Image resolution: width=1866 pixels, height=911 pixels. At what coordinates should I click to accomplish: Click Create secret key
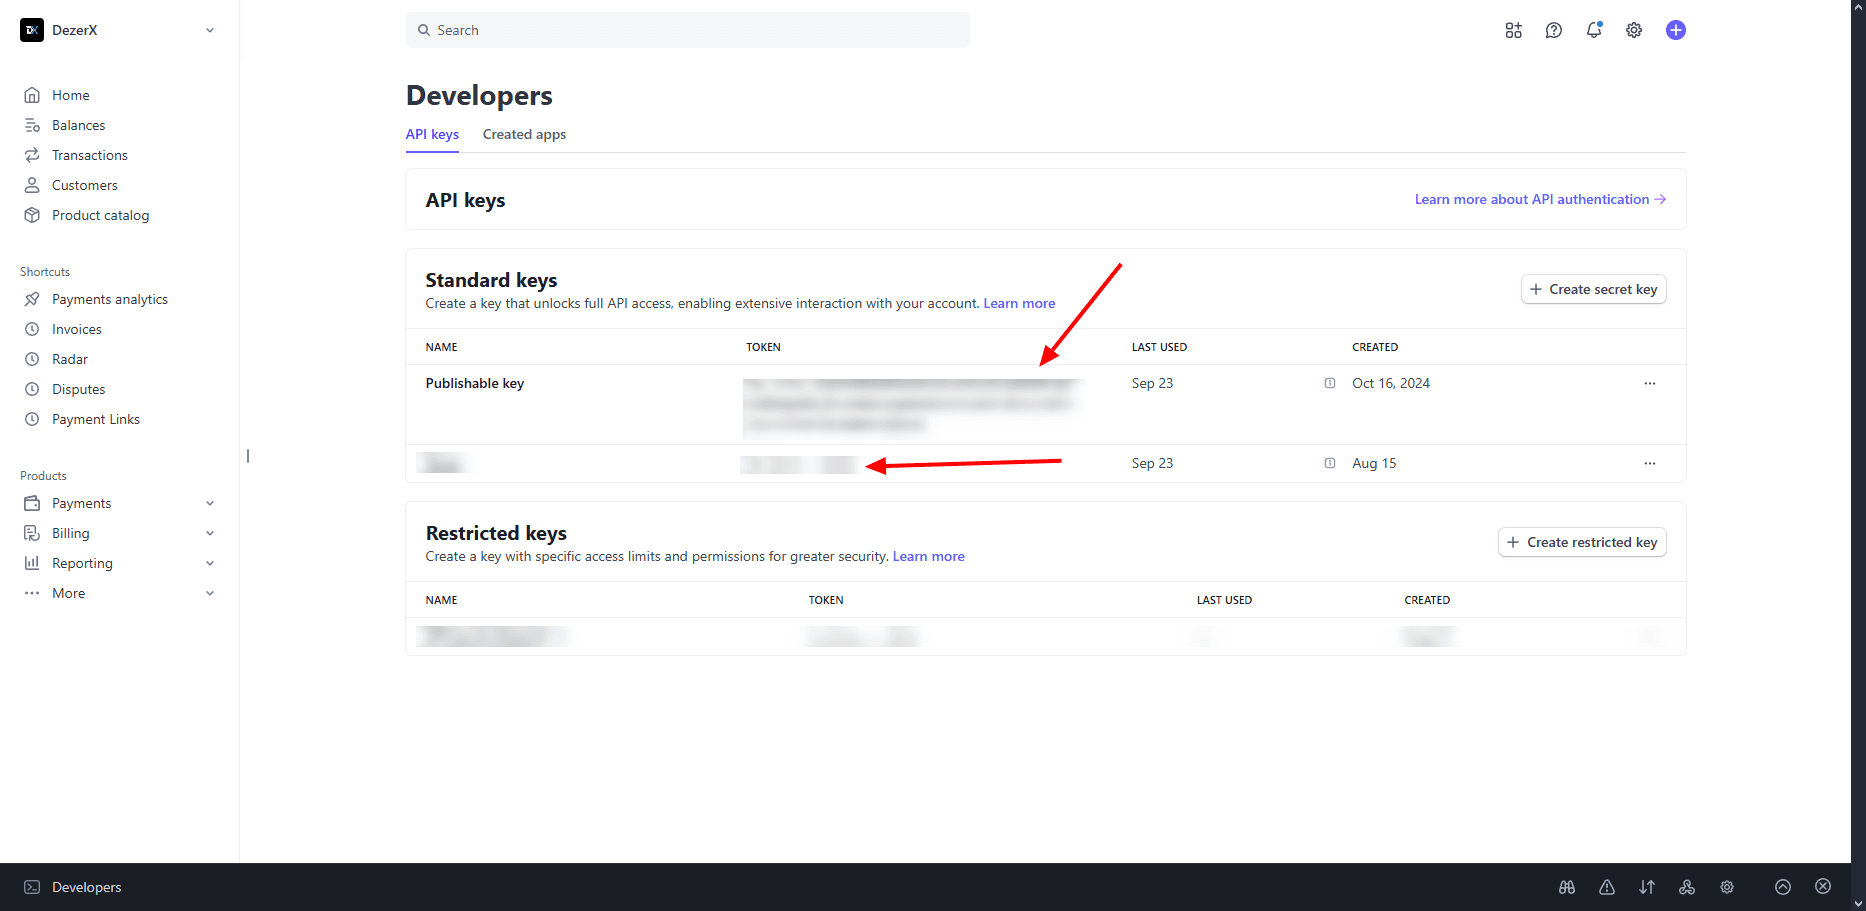point(1593,289)
